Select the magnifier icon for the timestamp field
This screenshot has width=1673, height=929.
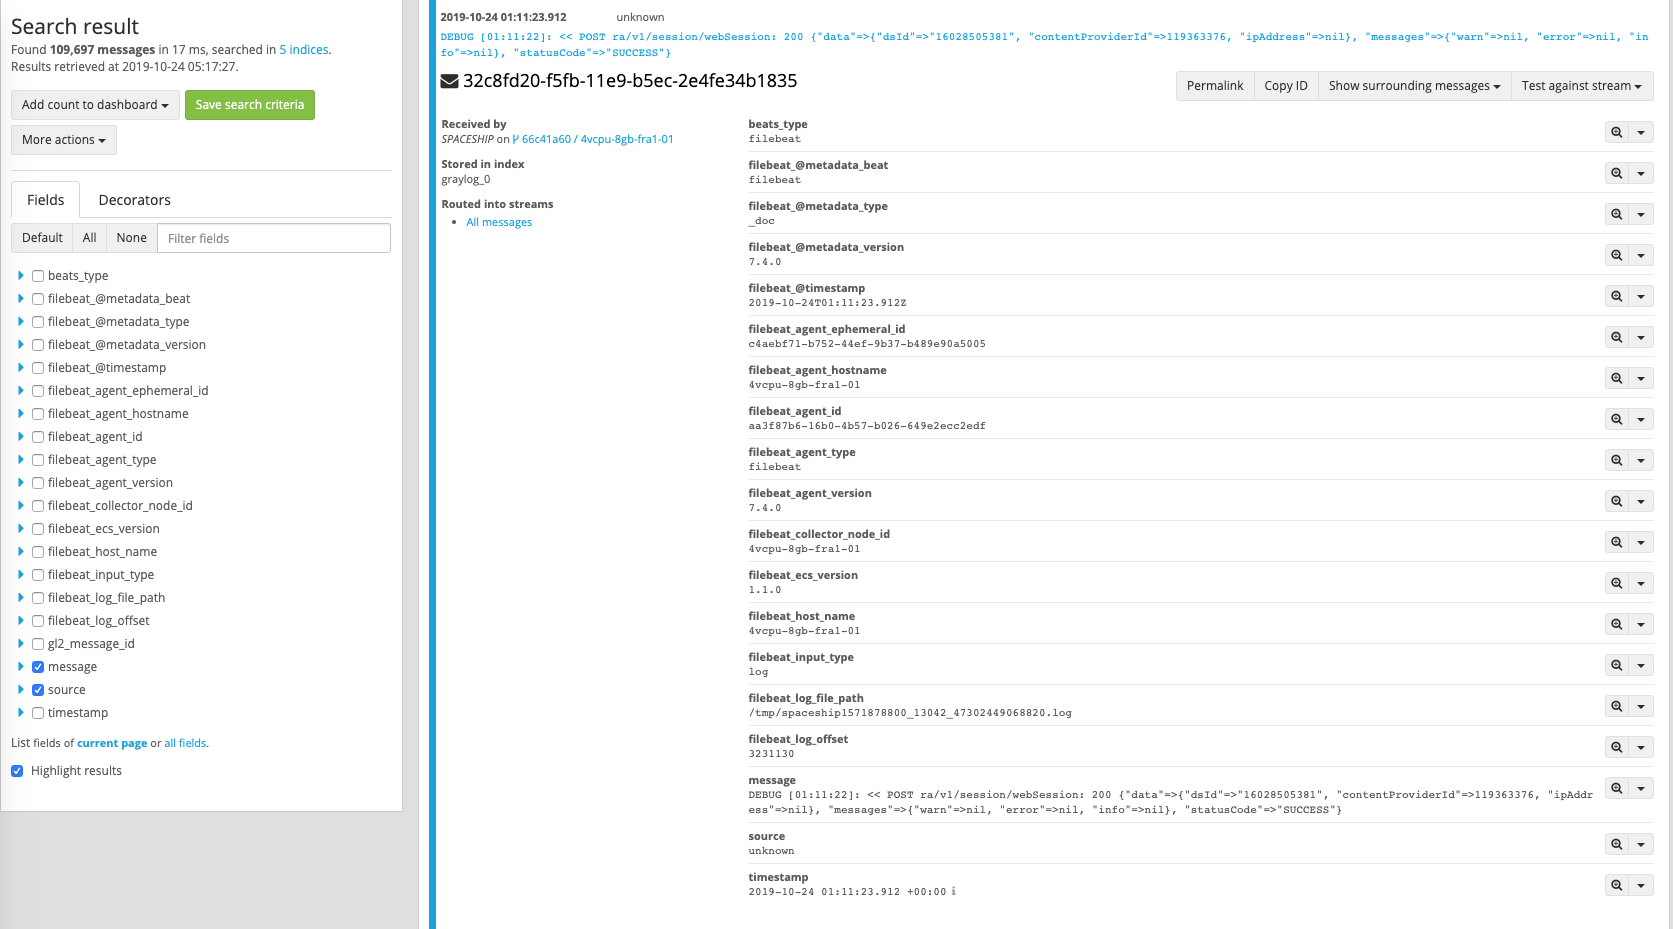point(1618,885)
